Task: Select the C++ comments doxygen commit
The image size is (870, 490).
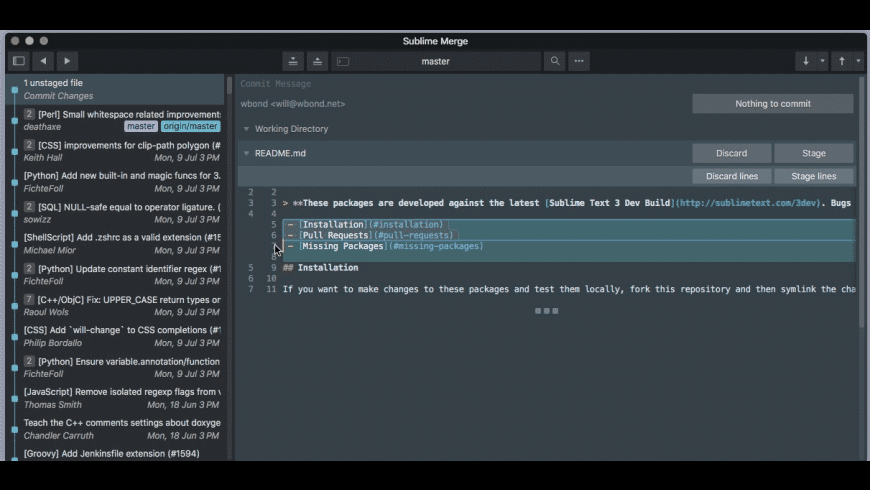Action: click(115, 429)
